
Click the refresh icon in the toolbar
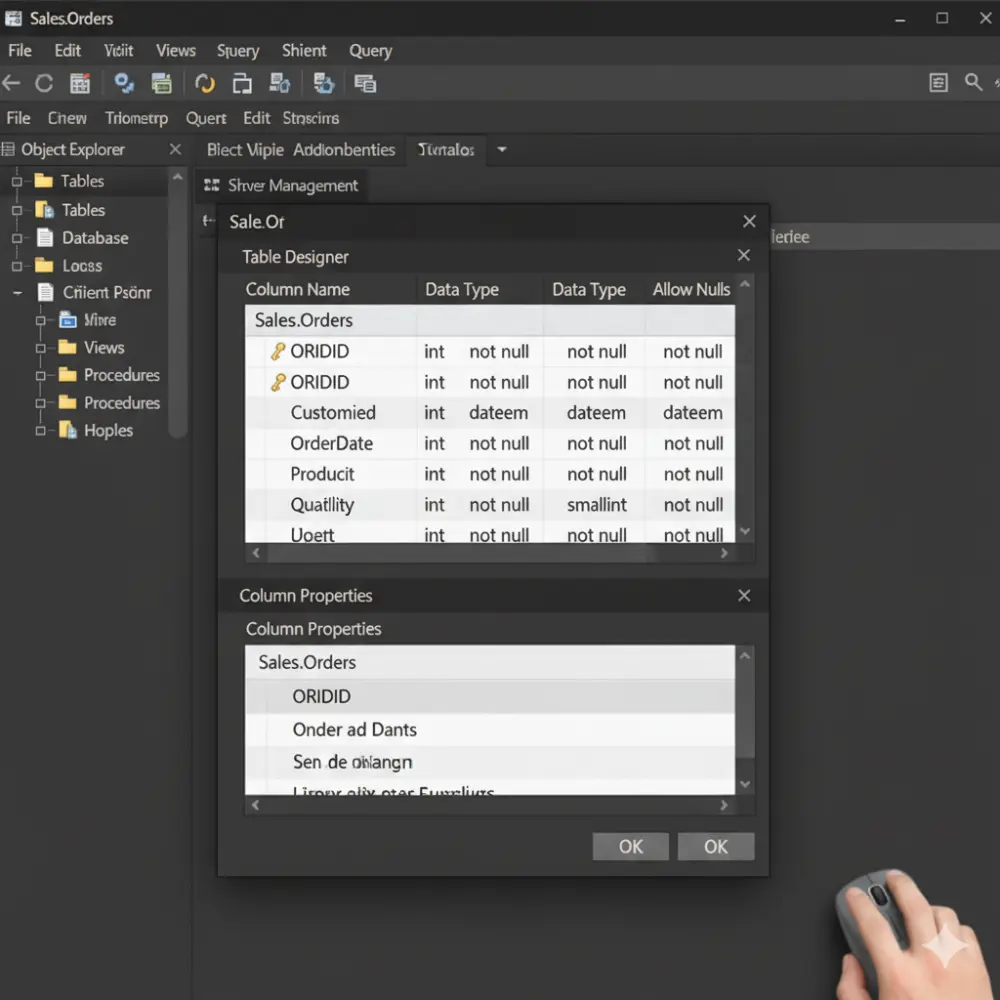click(x=43, y=83)
